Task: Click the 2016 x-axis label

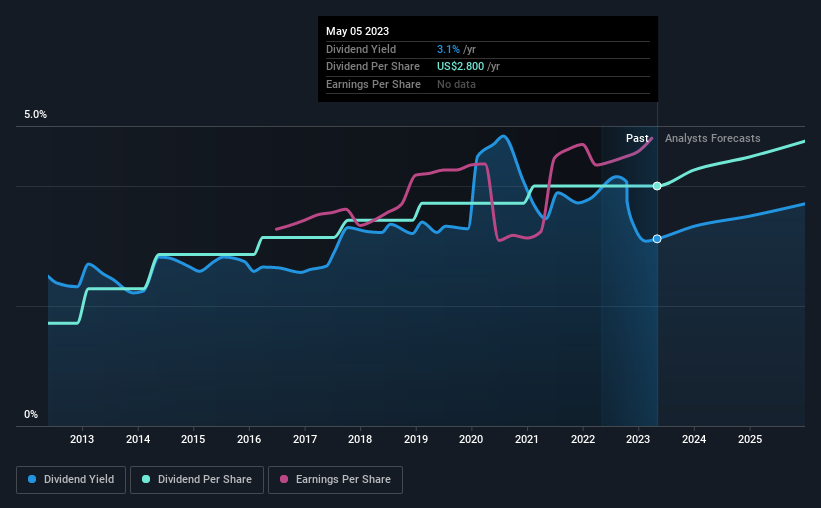Action: (249, 439)
